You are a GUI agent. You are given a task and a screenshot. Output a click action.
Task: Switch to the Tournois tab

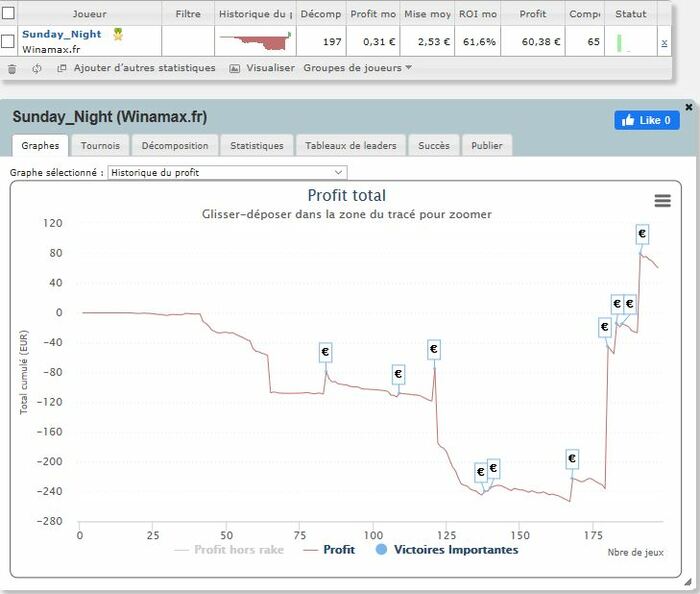pos(100,145)
